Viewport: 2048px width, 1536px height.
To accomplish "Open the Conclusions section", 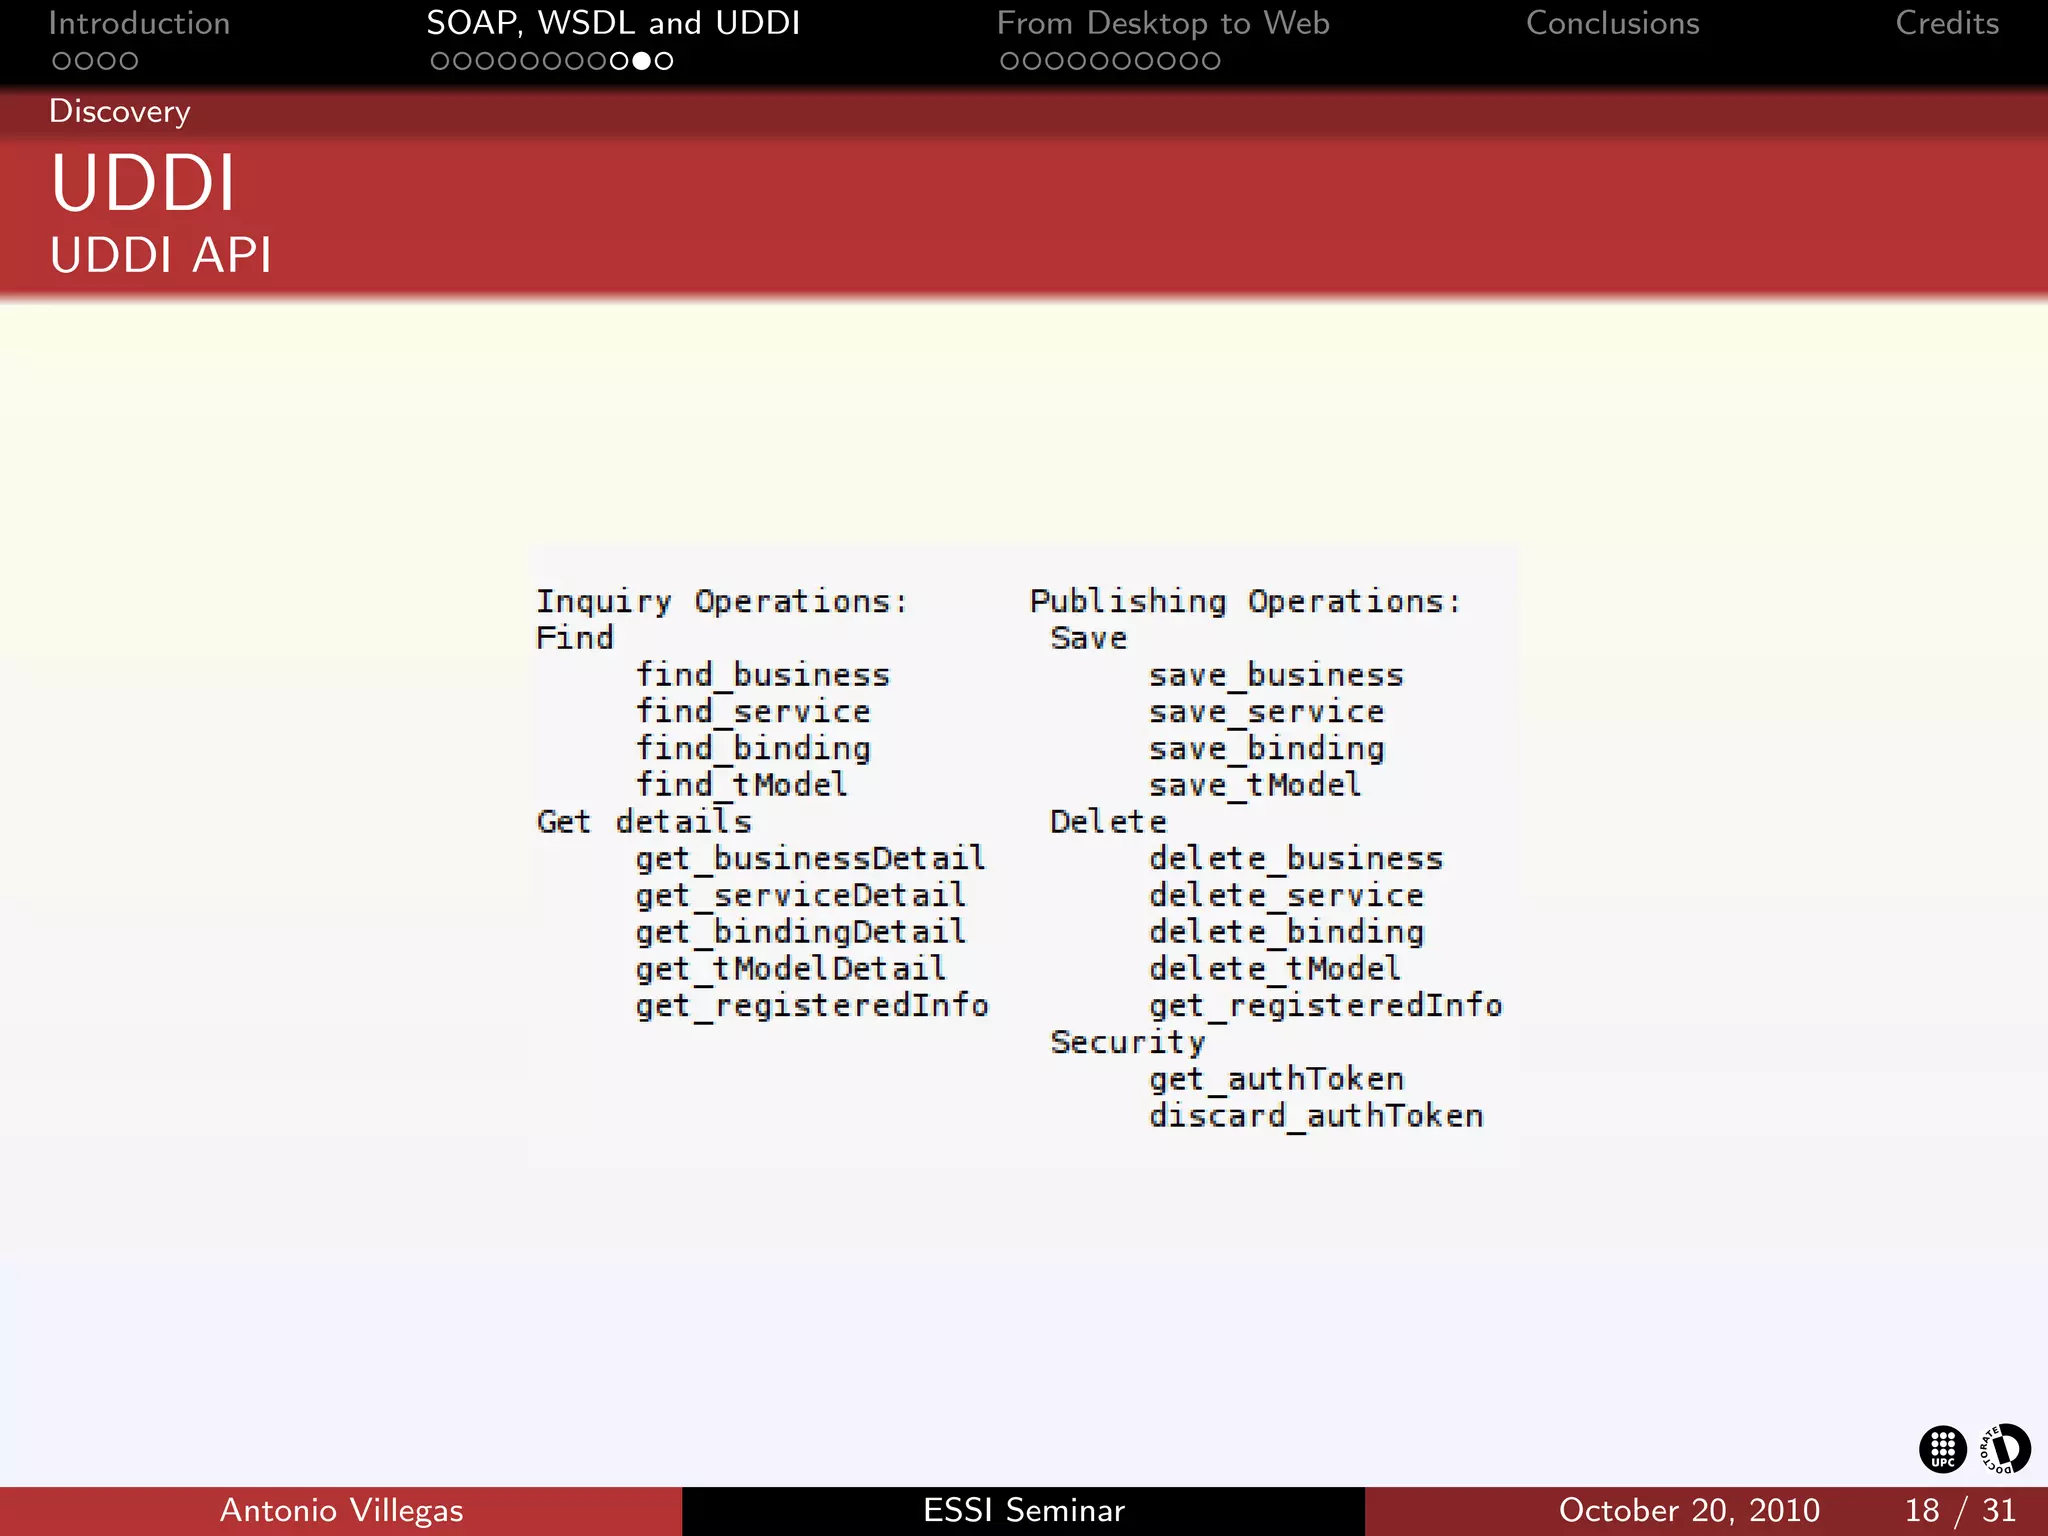I will pos(1612,23).
